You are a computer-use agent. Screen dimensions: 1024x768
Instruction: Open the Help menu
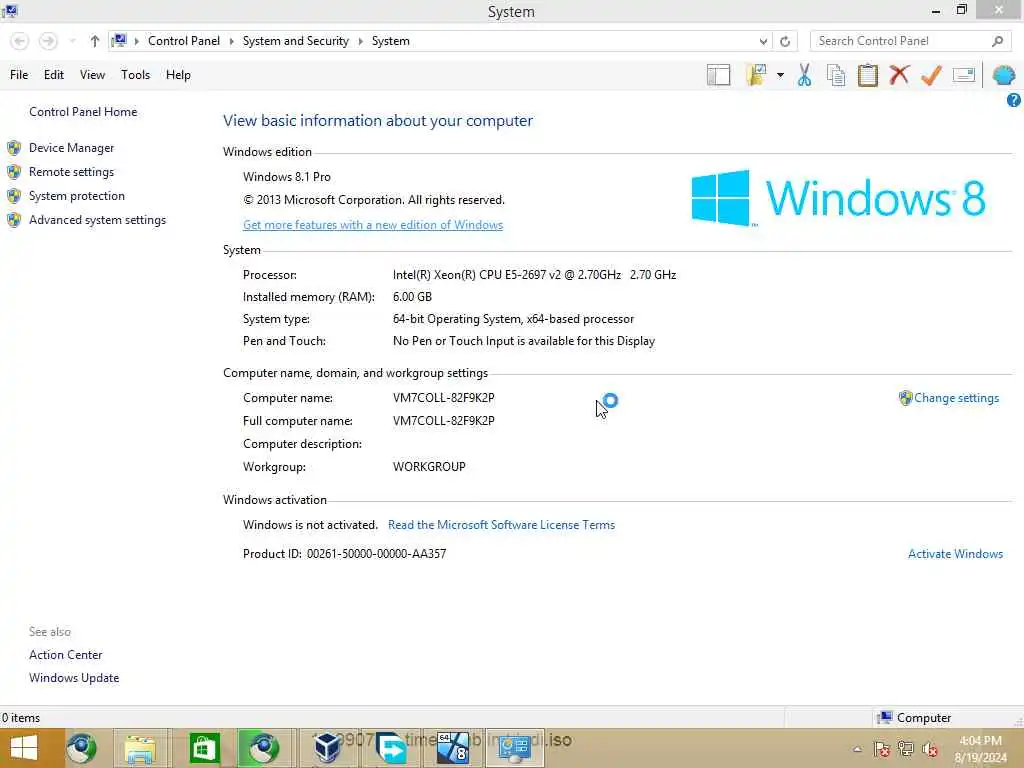point(178,75)
